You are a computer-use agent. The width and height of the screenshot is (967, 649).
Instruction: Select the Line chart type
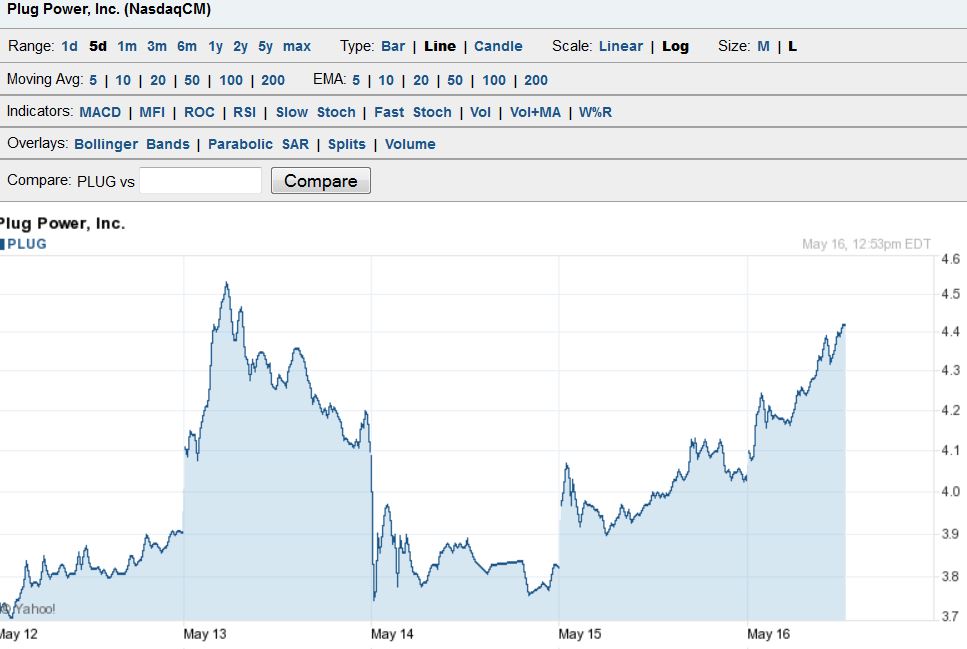(x=440, y=46)
